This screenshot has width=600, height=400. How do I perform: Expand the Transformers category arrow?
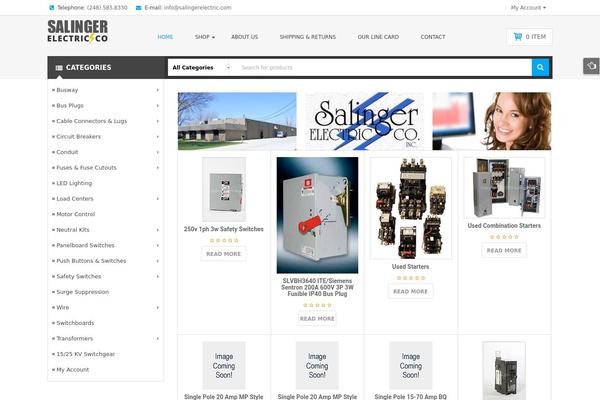(x=158, y=338)
